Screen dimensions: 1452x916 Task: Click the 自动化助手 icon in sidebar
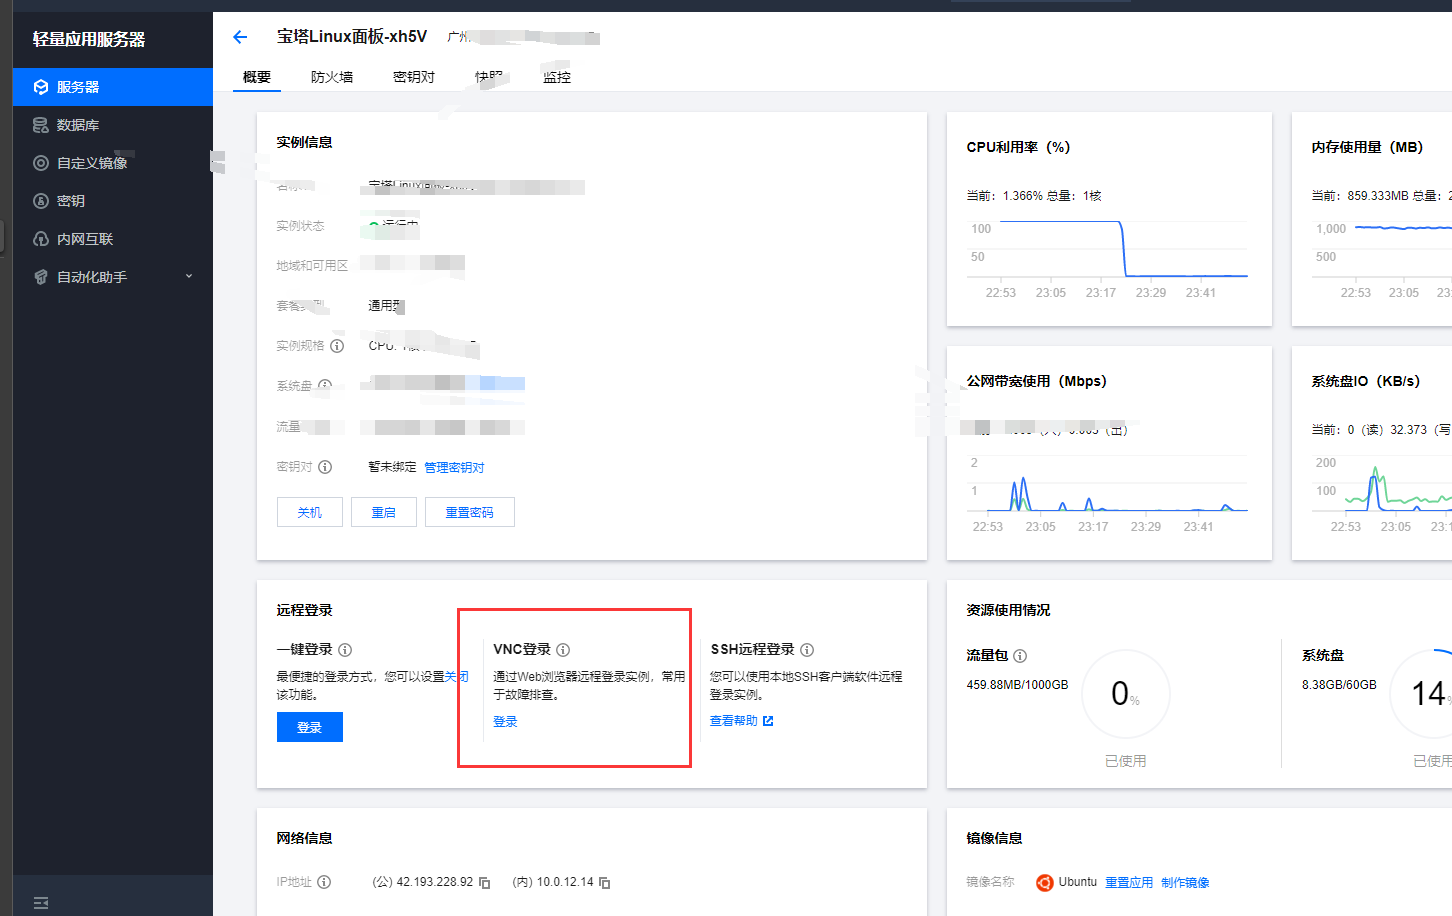pos(41,277)
